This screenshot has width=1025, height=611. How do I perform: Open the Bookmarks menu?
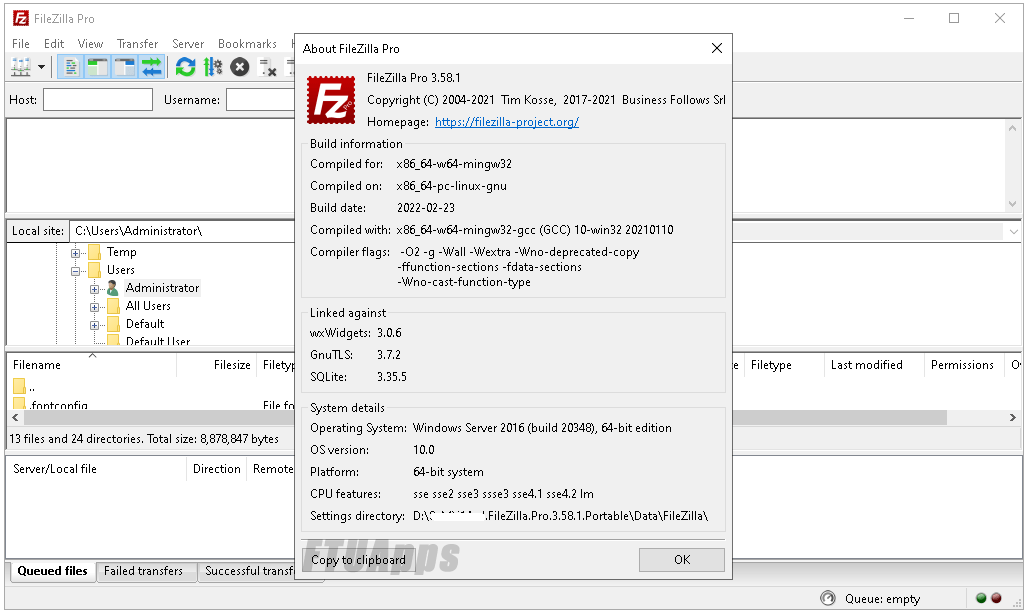(x=247, y=44)
